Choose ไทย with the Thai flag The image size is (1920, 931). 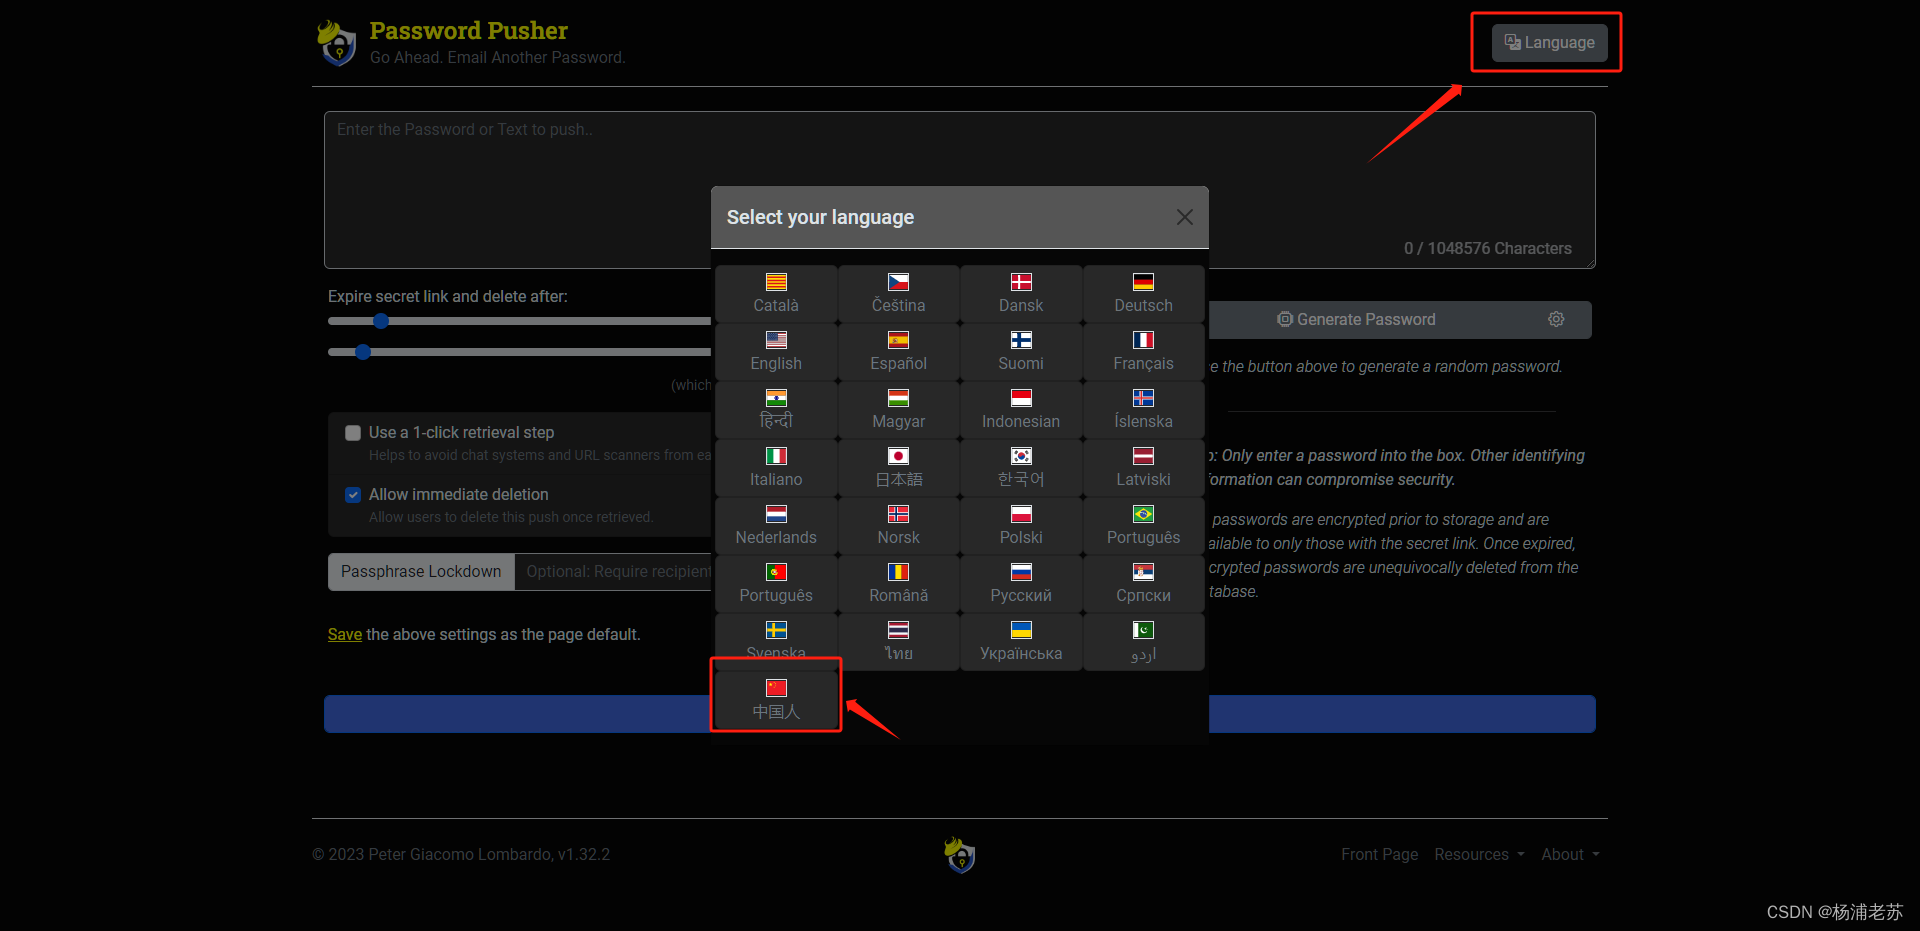(x=898, y=642)
